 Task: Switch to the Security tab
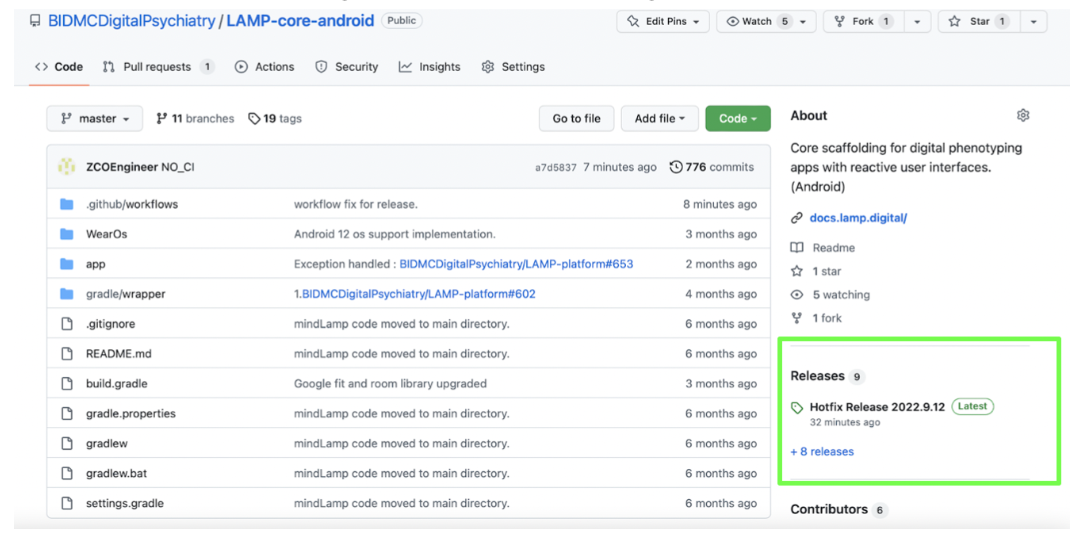346,67
